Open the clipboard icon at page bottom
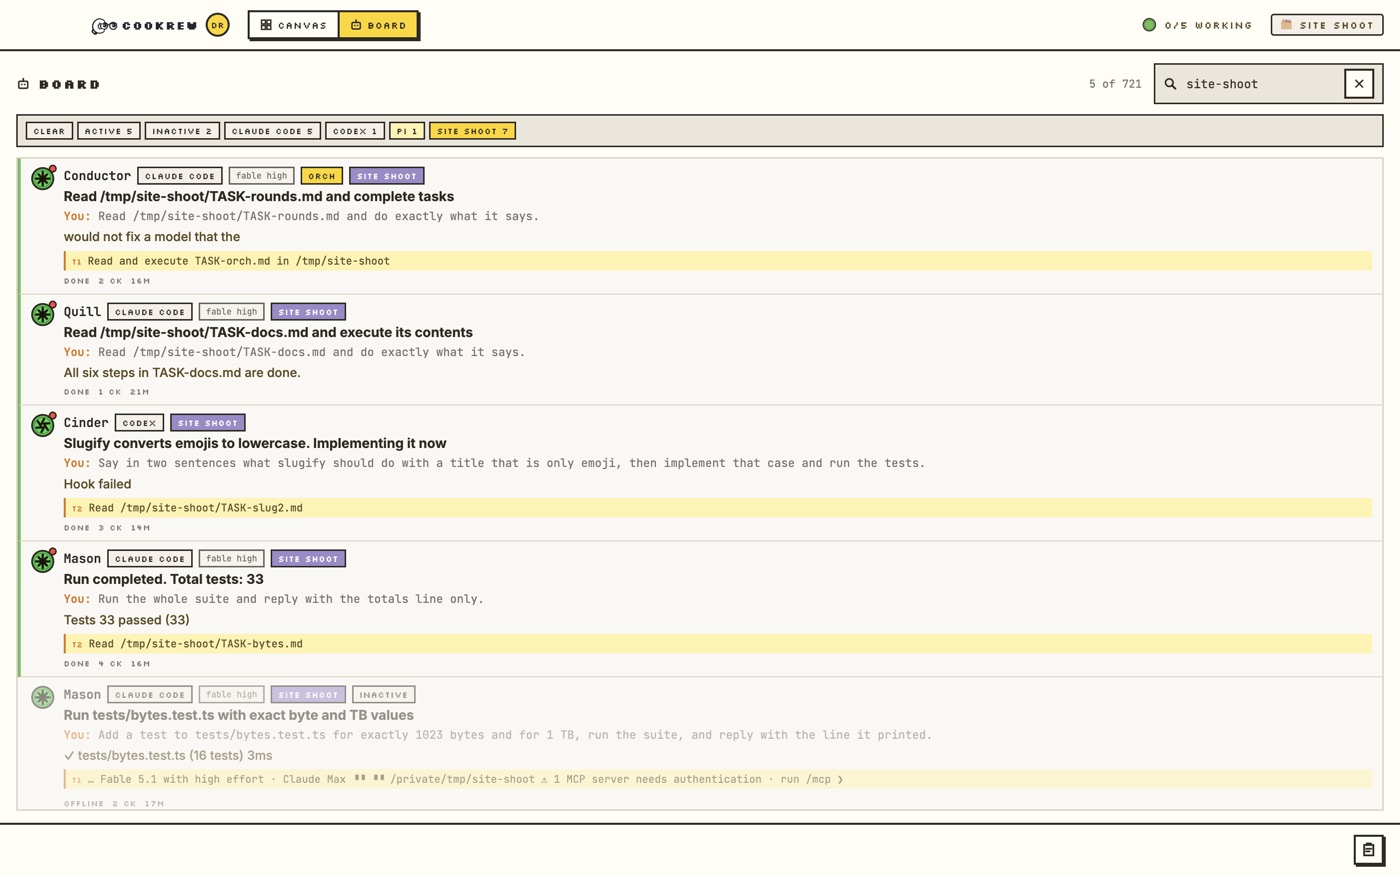The height and width of the screenshot is (875, 1400). [x=1369, y=850]
